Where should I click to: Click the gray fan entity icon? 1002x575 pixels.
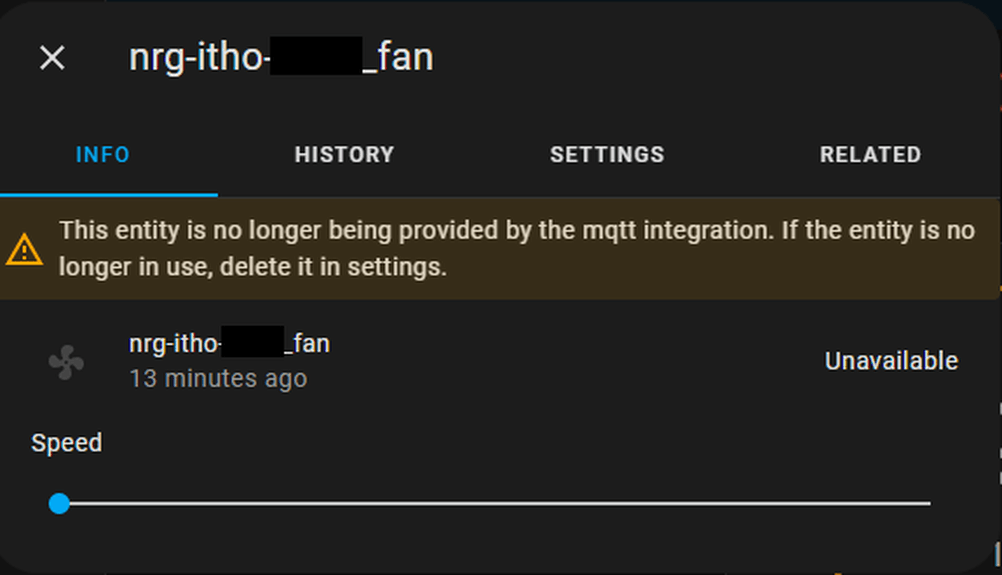coord(66,362)
